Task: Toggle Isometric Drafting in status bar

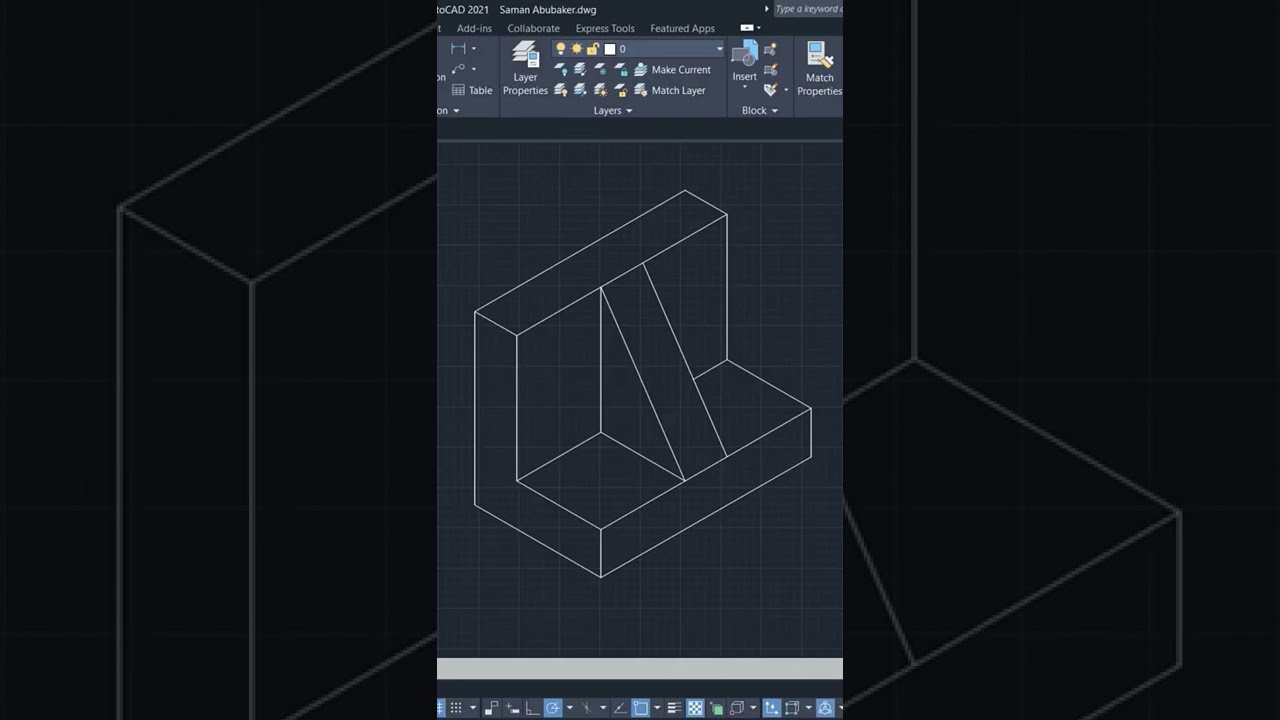Action: pyautogui.click(x=586, y=708)
